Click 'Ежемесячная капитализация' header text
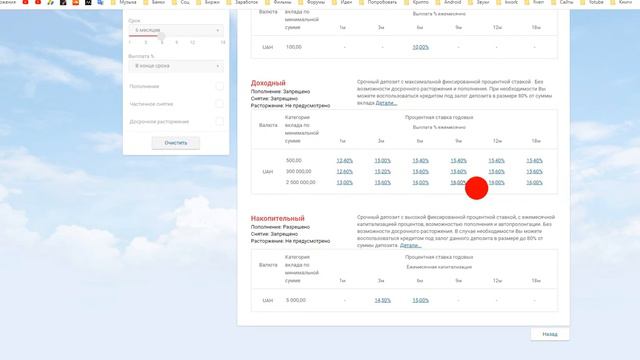The width and height of the screenshot is (640, 360). [x=439, y=267]
